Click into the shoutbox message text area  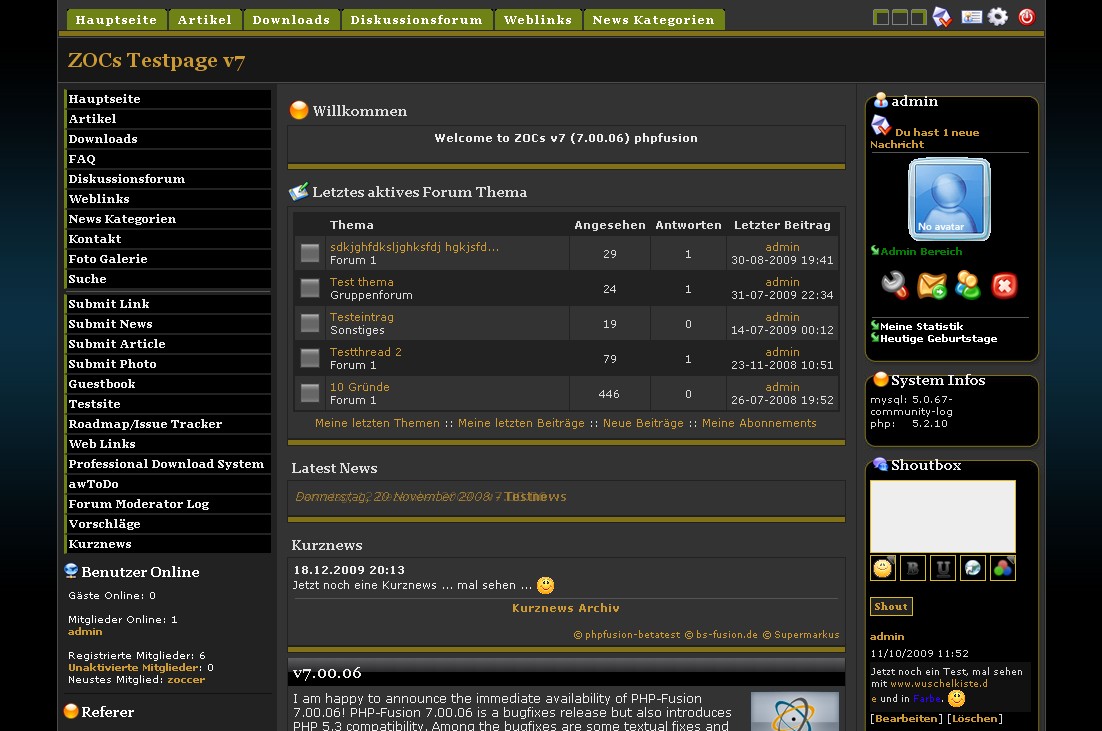[942, 516]
